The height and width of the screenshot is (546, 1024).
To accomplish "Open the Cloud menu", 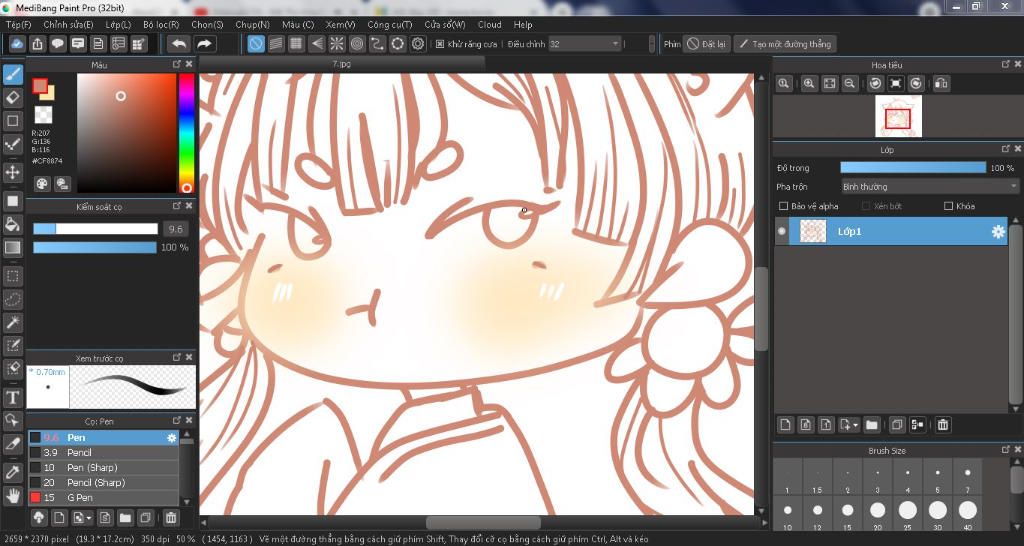I will point(489,25).
